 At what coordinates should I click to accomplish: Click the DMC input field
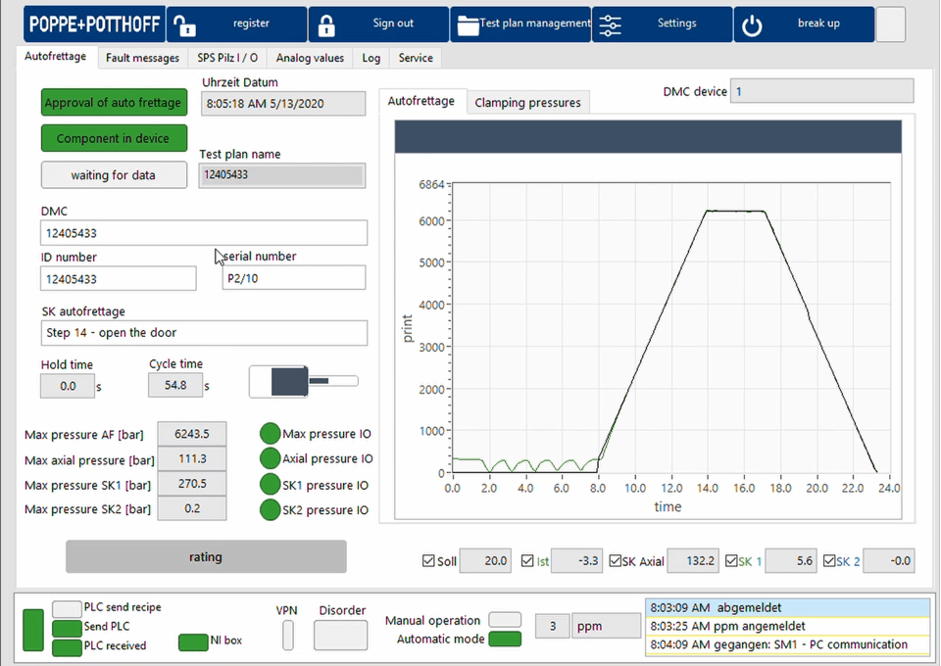pyautogui.click(x=203, y=233)
